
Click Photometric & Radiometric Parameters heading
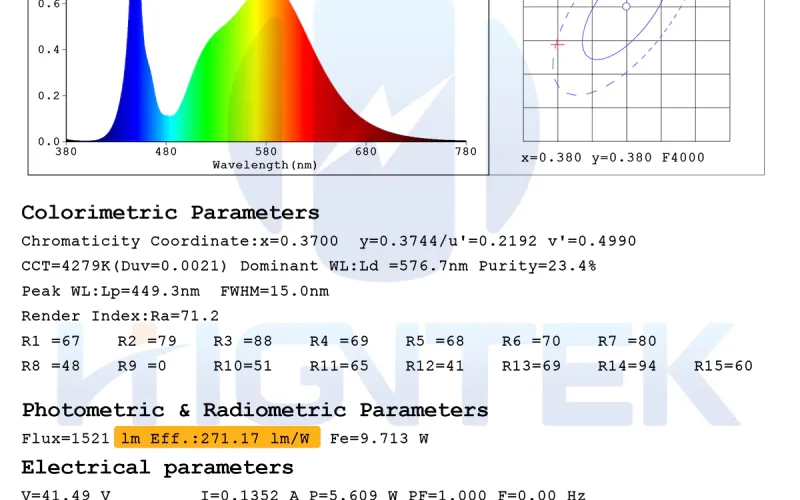255,410
